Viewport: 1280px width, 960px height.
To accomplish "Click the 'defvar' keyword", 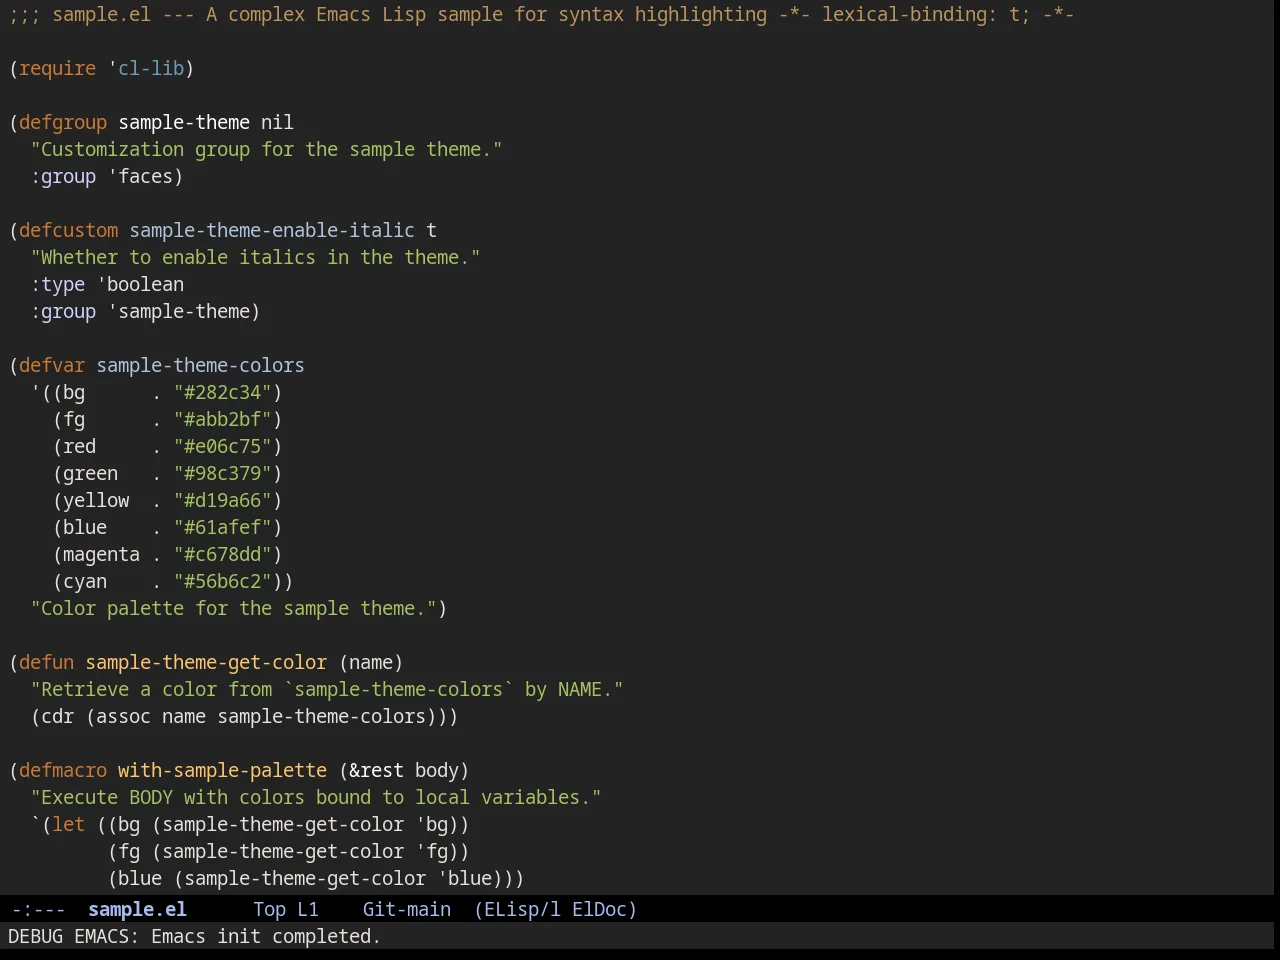I will point(52,365).
